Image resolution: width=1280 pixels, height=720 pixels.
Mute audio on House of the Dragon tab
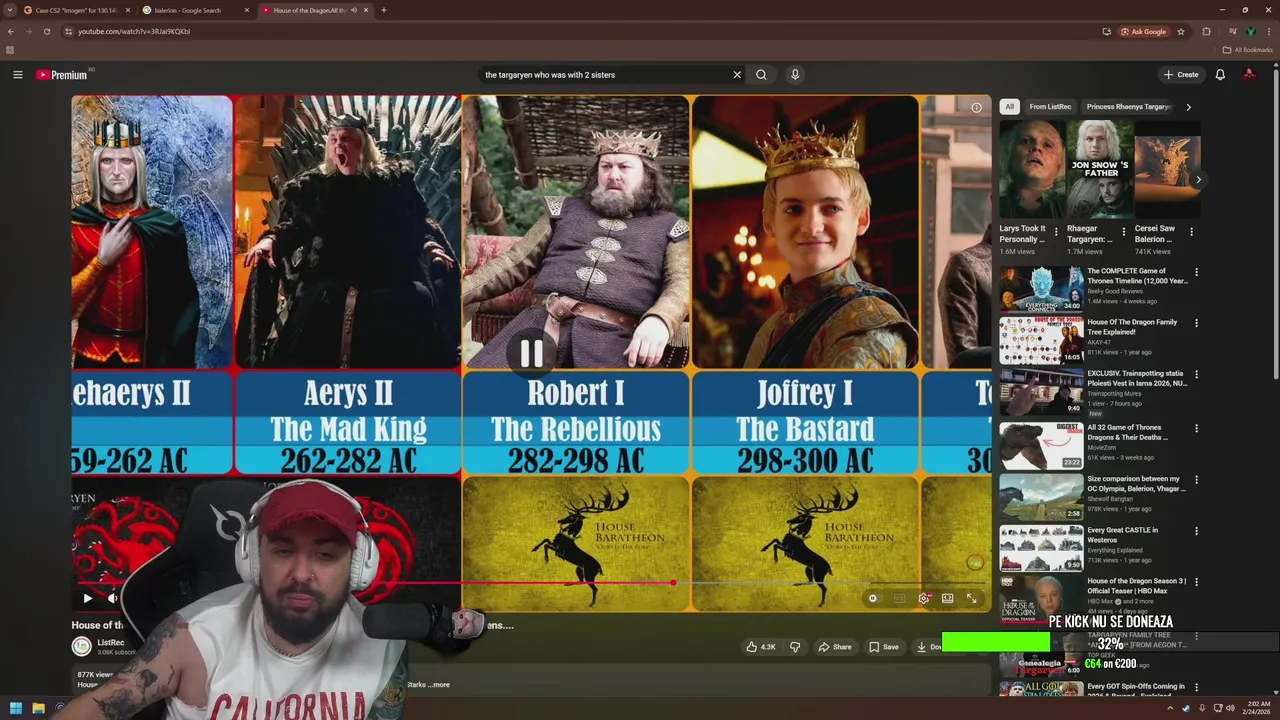click(353, 10)
